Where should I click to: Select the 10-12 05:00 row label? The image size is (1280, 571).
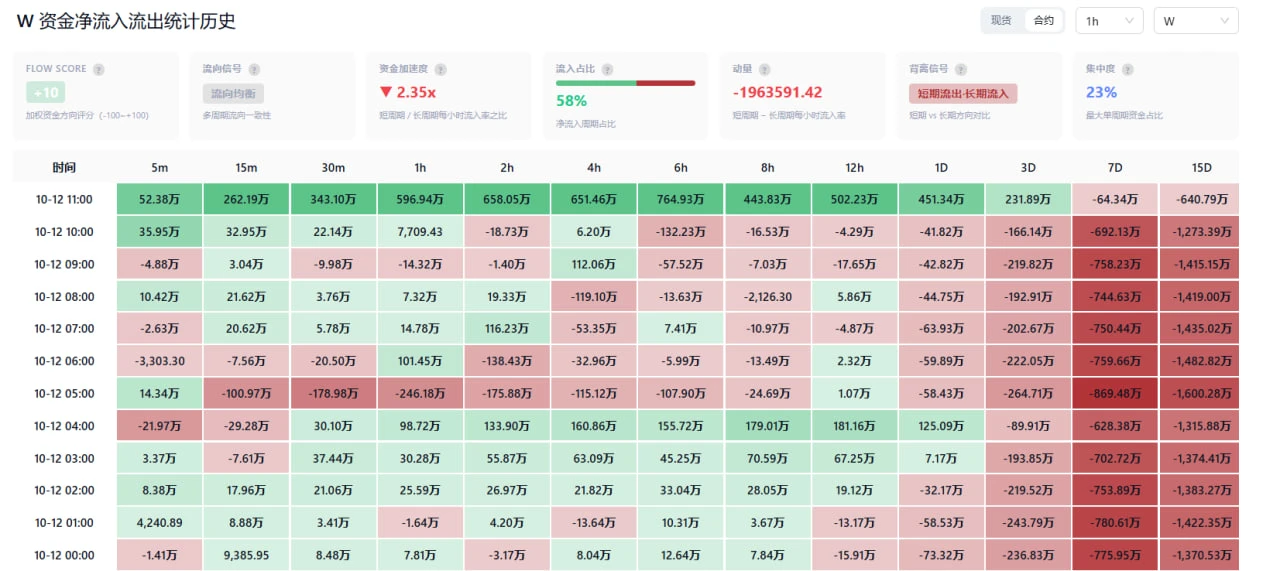[63, 393]
